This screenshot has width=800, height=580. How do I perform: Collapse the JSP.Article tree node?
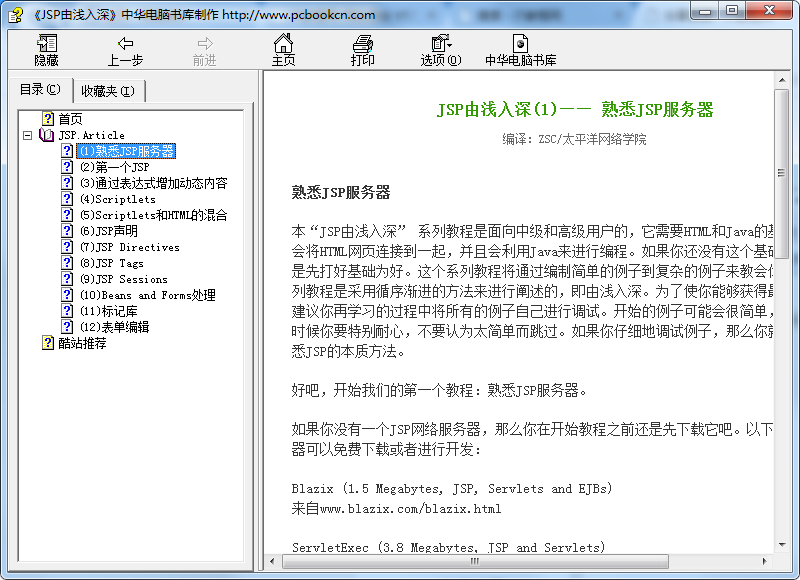(28, 135)
